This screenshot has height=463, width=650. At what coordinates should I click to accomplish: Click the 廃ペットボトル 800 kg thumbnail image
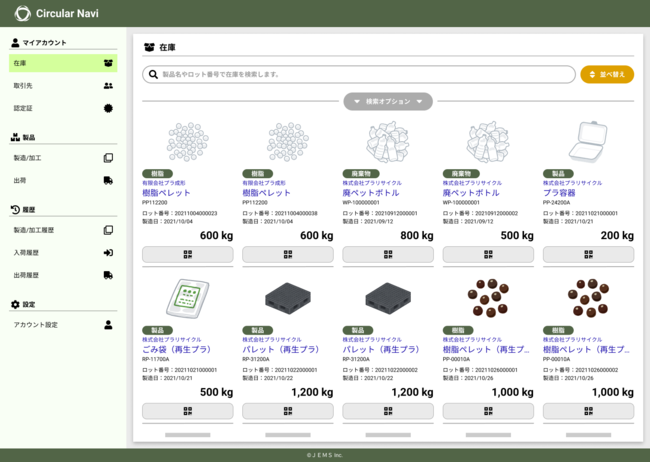(x=388, y=143)
